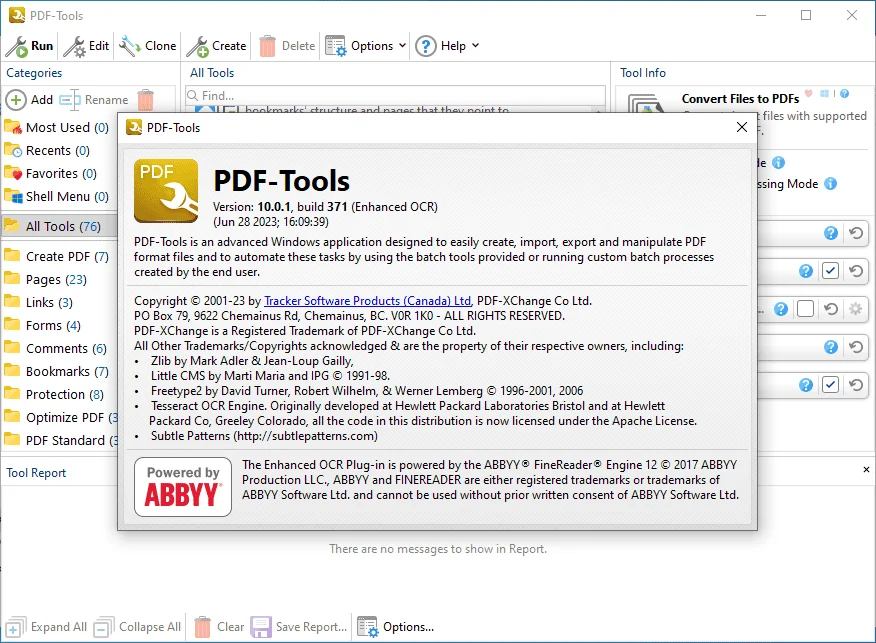Select the Forms (4) category
This screenshot has height=643, width=876.
[x=43, y=325]
